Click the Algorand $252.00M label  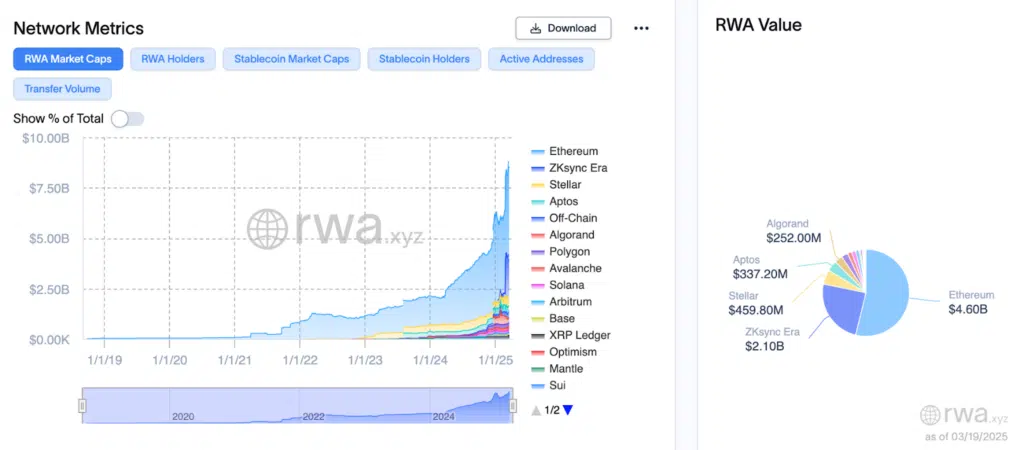coord(794,230)
